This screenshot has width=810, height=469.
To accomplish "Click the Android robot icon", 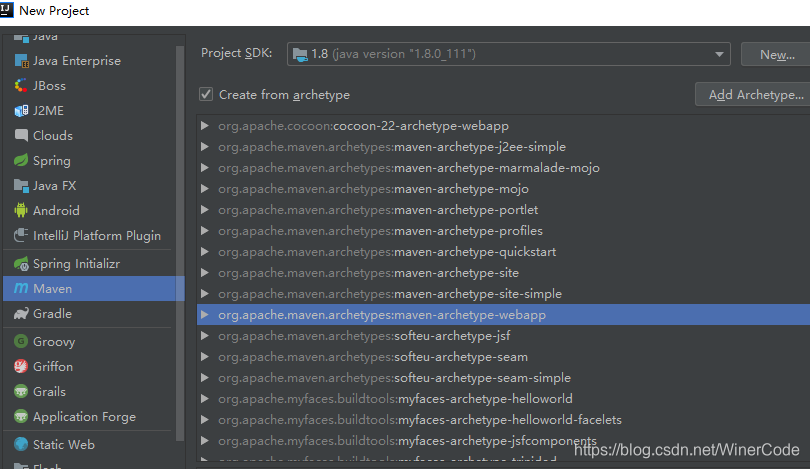I will pos(21,210).
